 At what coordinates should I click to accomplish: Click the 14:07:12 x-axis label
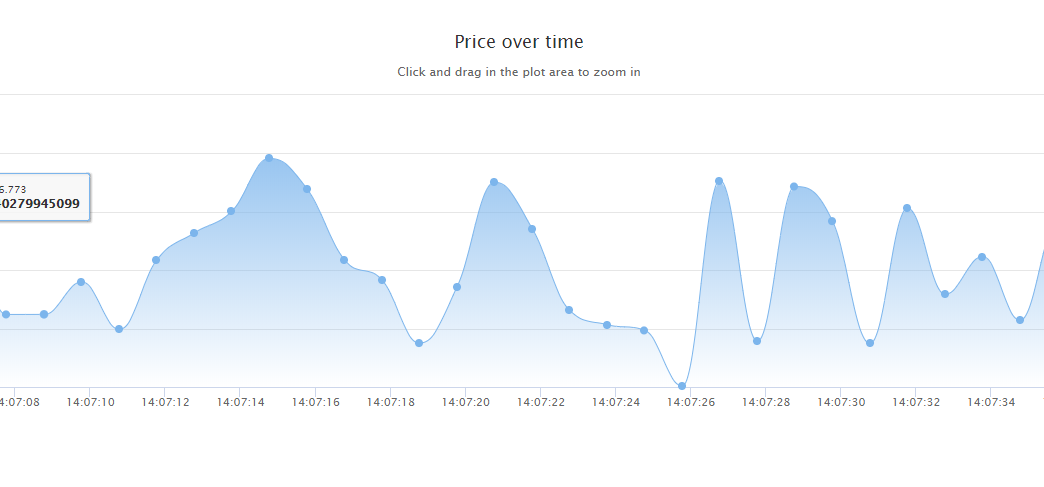166,402
